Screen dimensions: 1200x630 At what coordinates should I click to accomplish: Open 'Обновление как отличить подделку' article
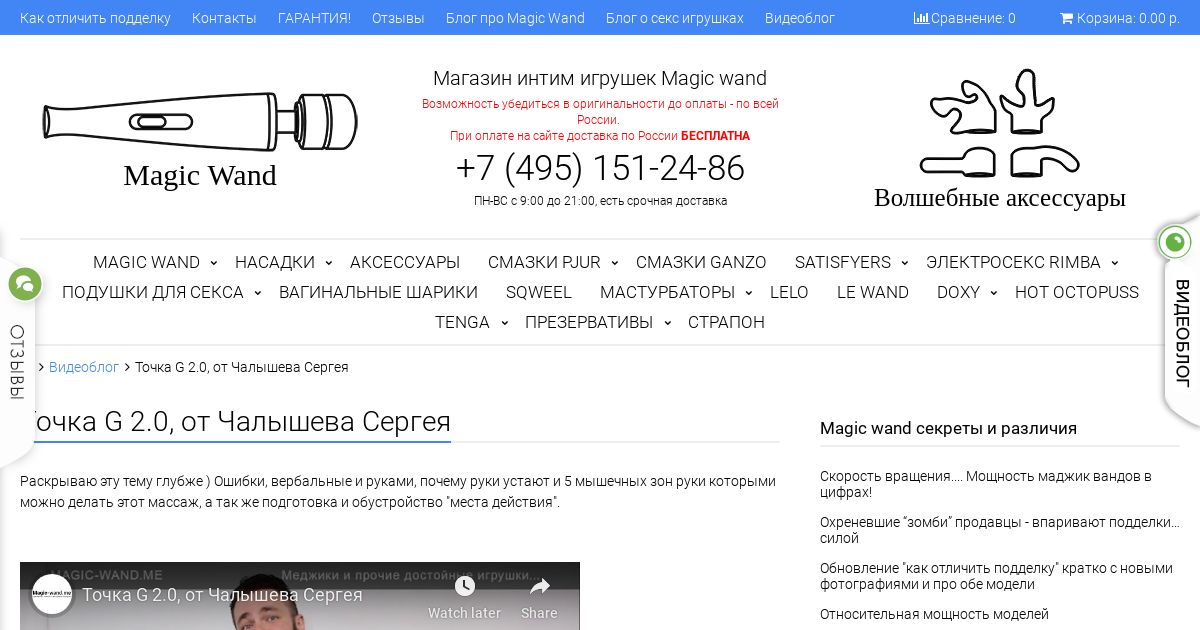tap(996, 576)
